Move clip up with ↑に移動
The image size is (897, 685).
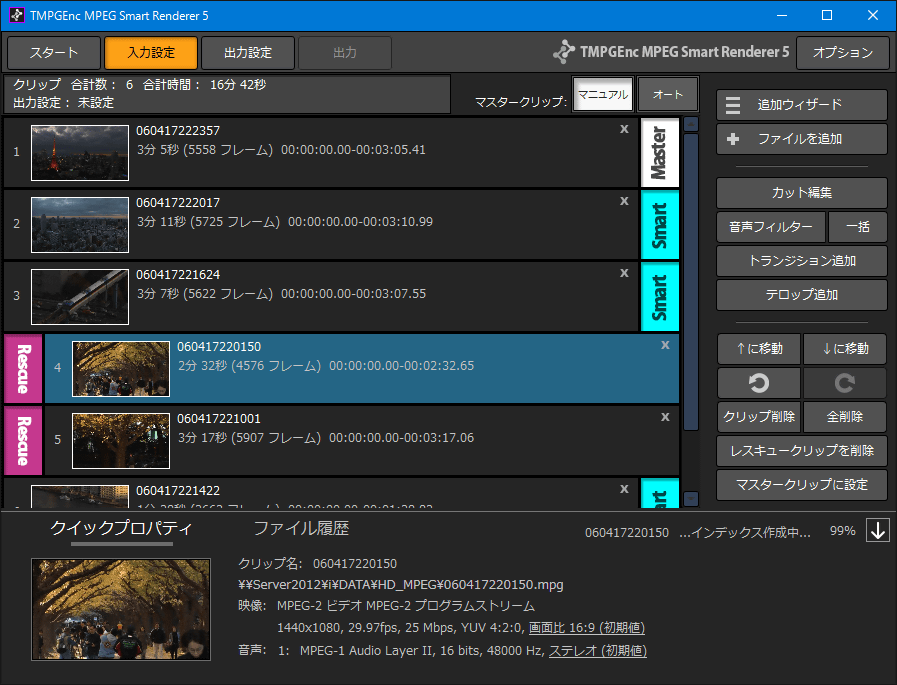(759, 349)
